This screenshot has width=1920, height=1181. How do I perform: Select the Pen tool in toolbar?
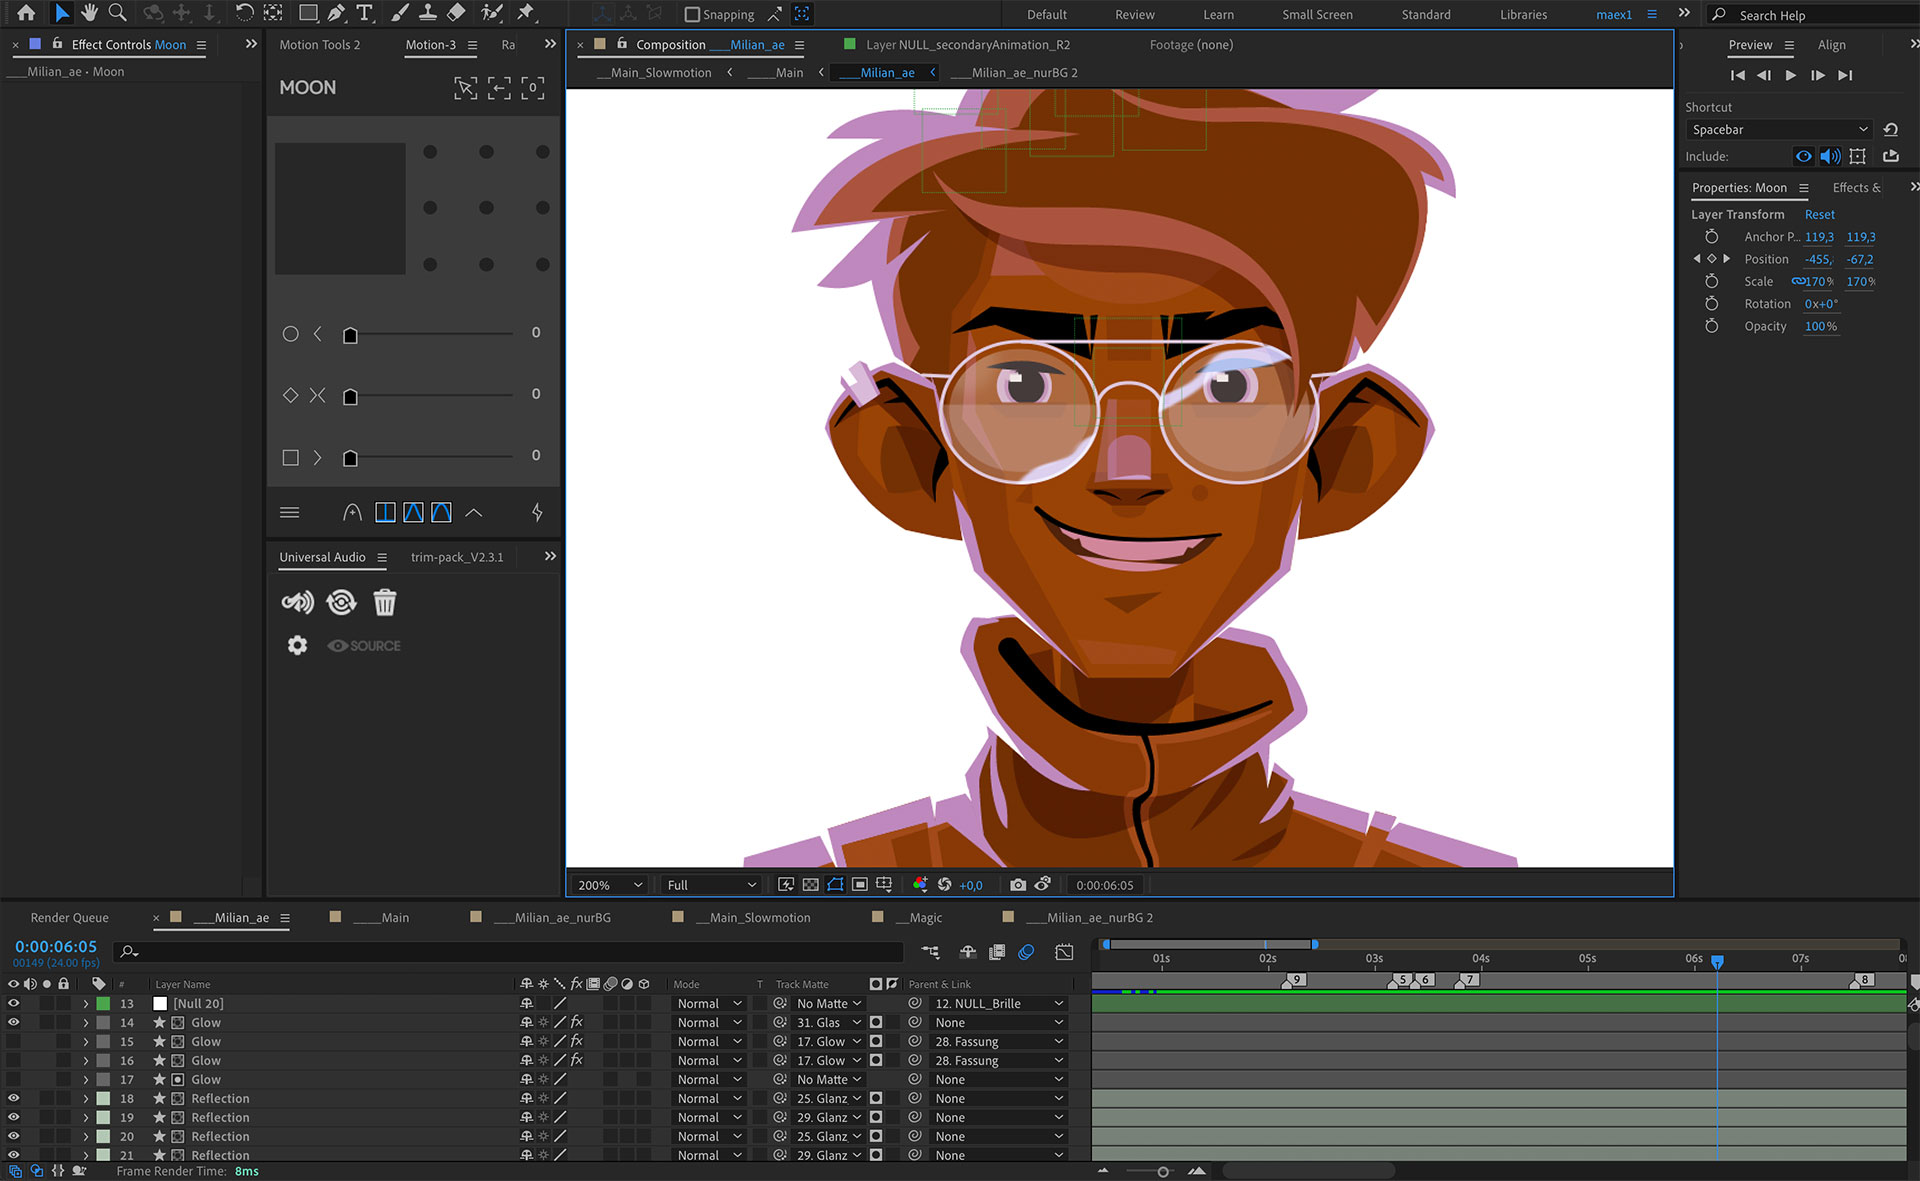point(337,13)
